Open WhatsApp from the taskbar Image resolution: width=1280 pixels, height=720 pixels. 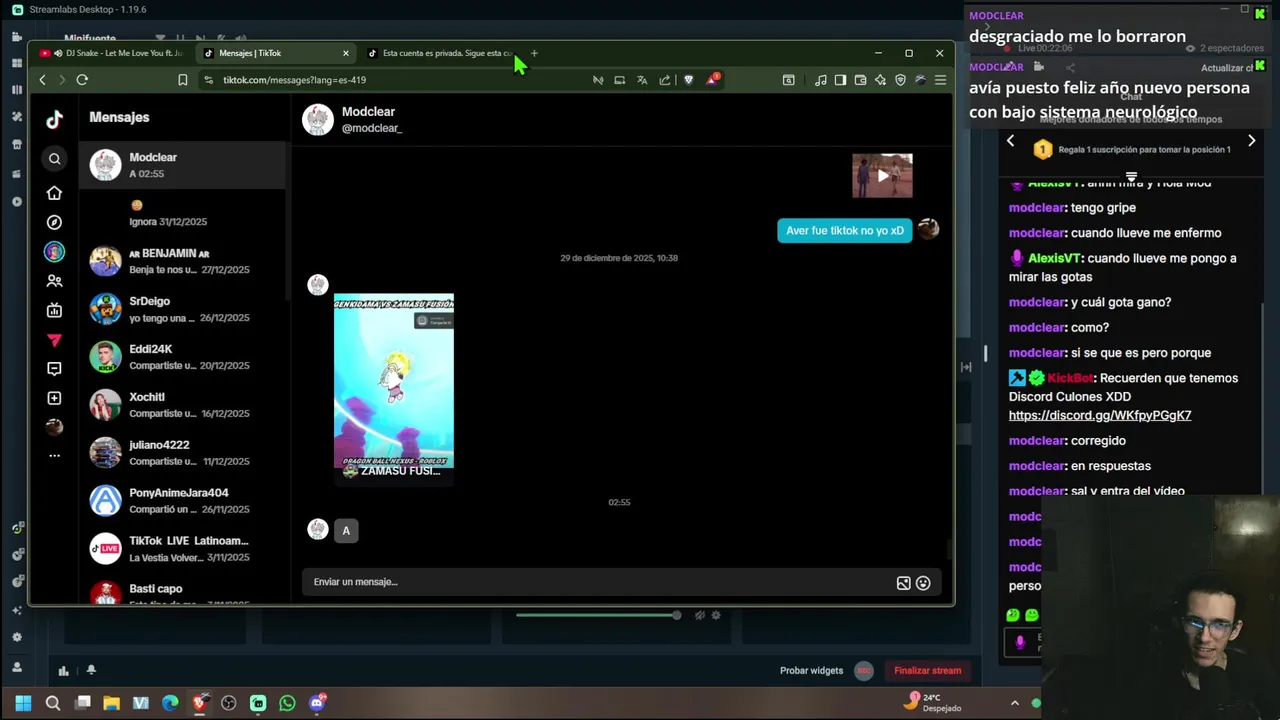click(x=287, y=703)
